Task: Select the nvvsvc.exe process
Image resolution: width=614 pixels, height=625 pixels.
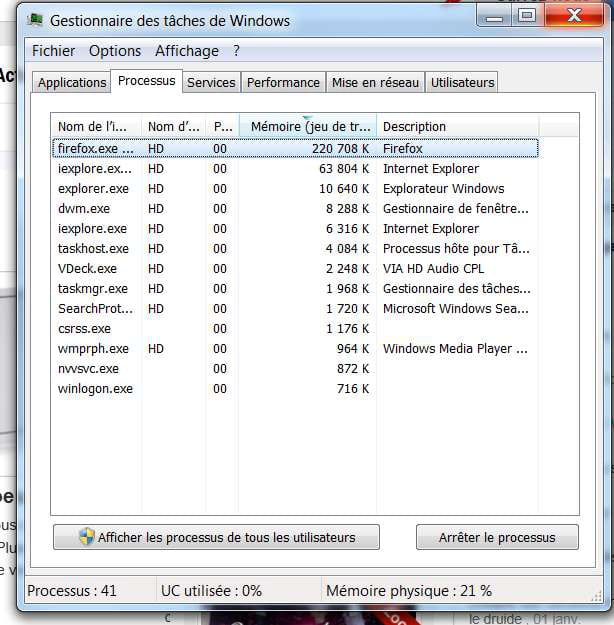Action: (295, 369)
